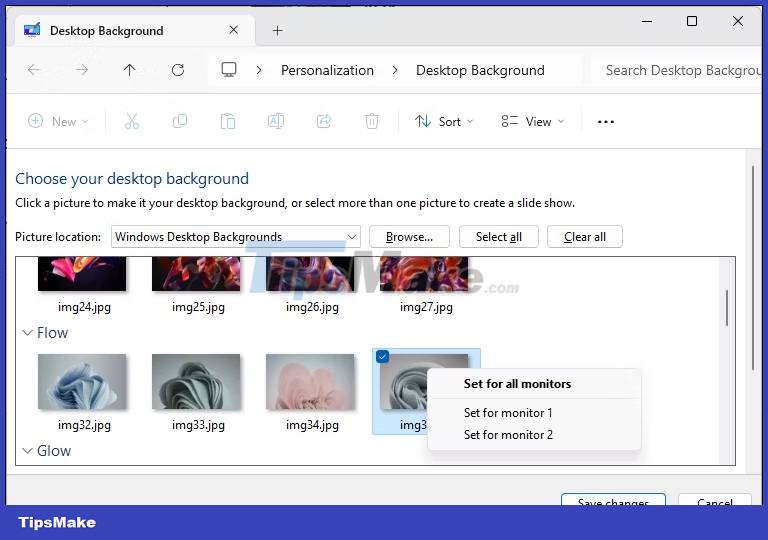Click the forward navigation arrow

[82, 70]
